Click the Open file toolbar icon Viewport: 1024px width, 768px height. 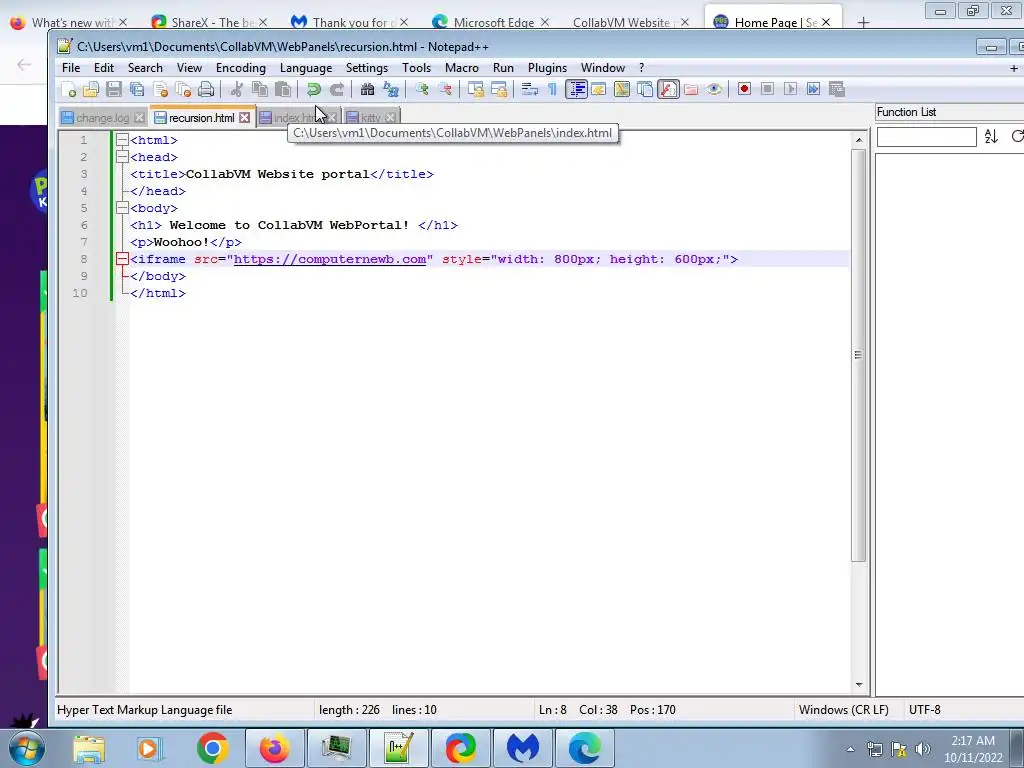tap(91, 89)
